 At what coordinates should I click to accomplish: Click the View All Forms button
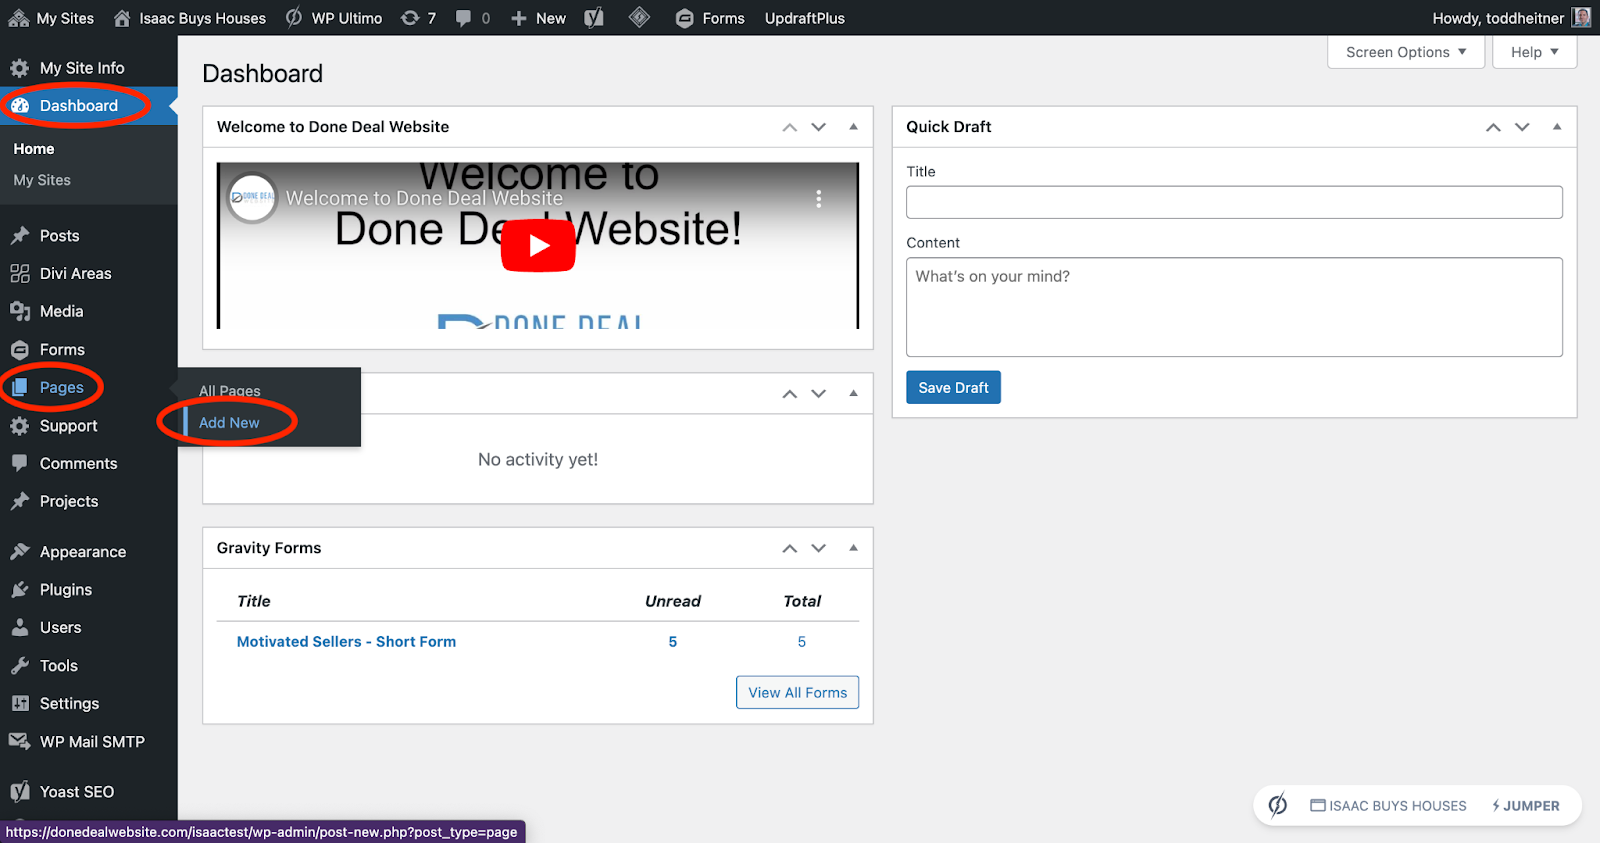pyautogui.click(x=797, y=693)
